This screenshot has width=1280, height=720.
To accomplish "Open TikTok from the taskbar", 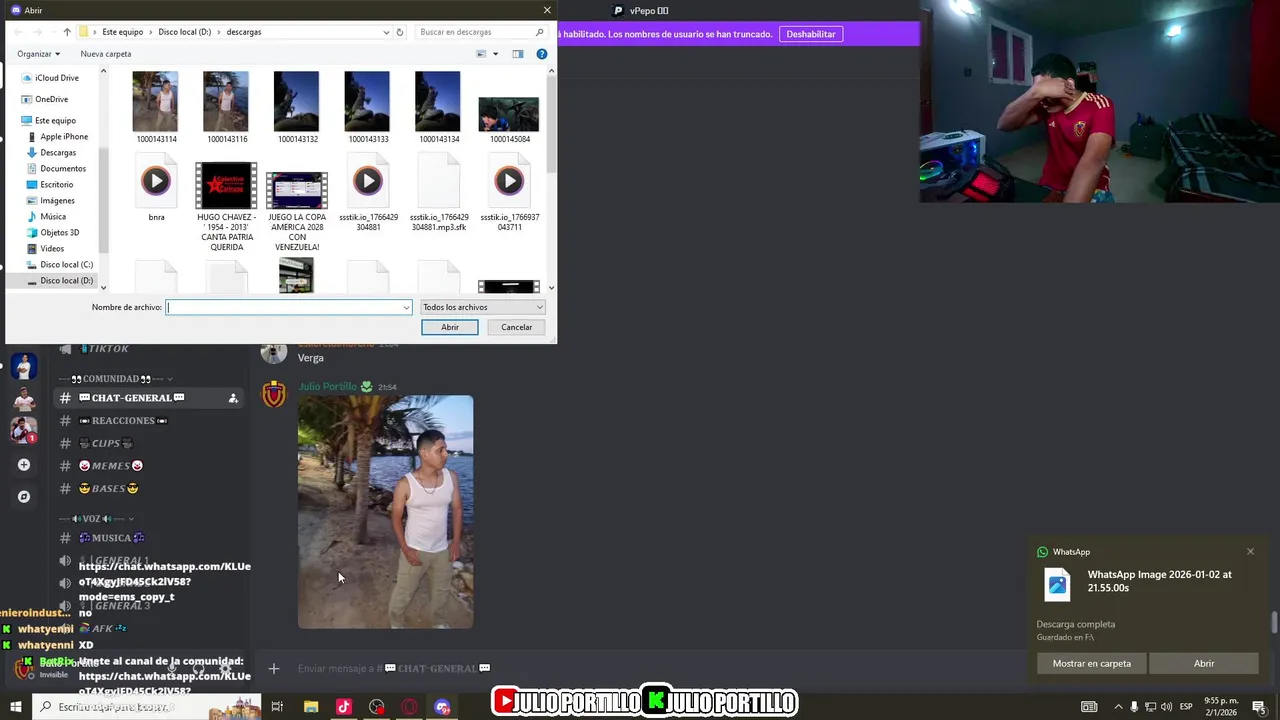I will coord(344,707).
